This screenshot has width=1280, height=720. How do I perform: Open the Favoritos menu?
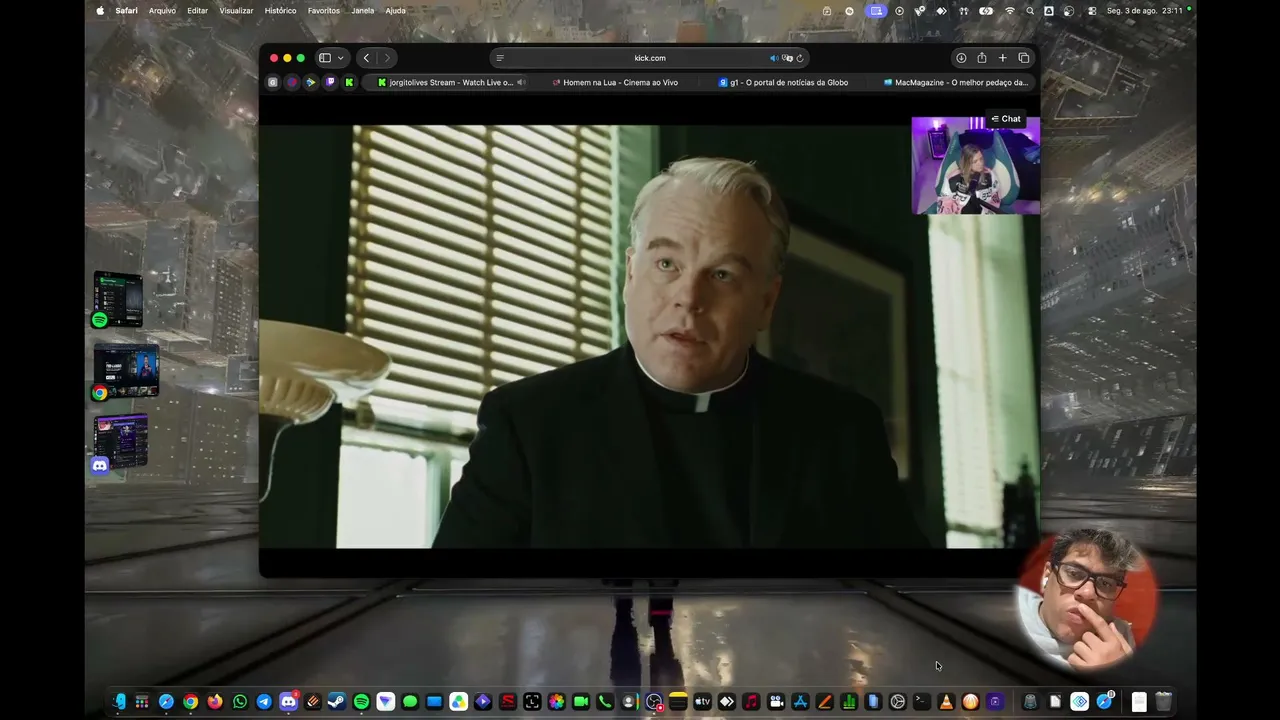pos(324,11)
